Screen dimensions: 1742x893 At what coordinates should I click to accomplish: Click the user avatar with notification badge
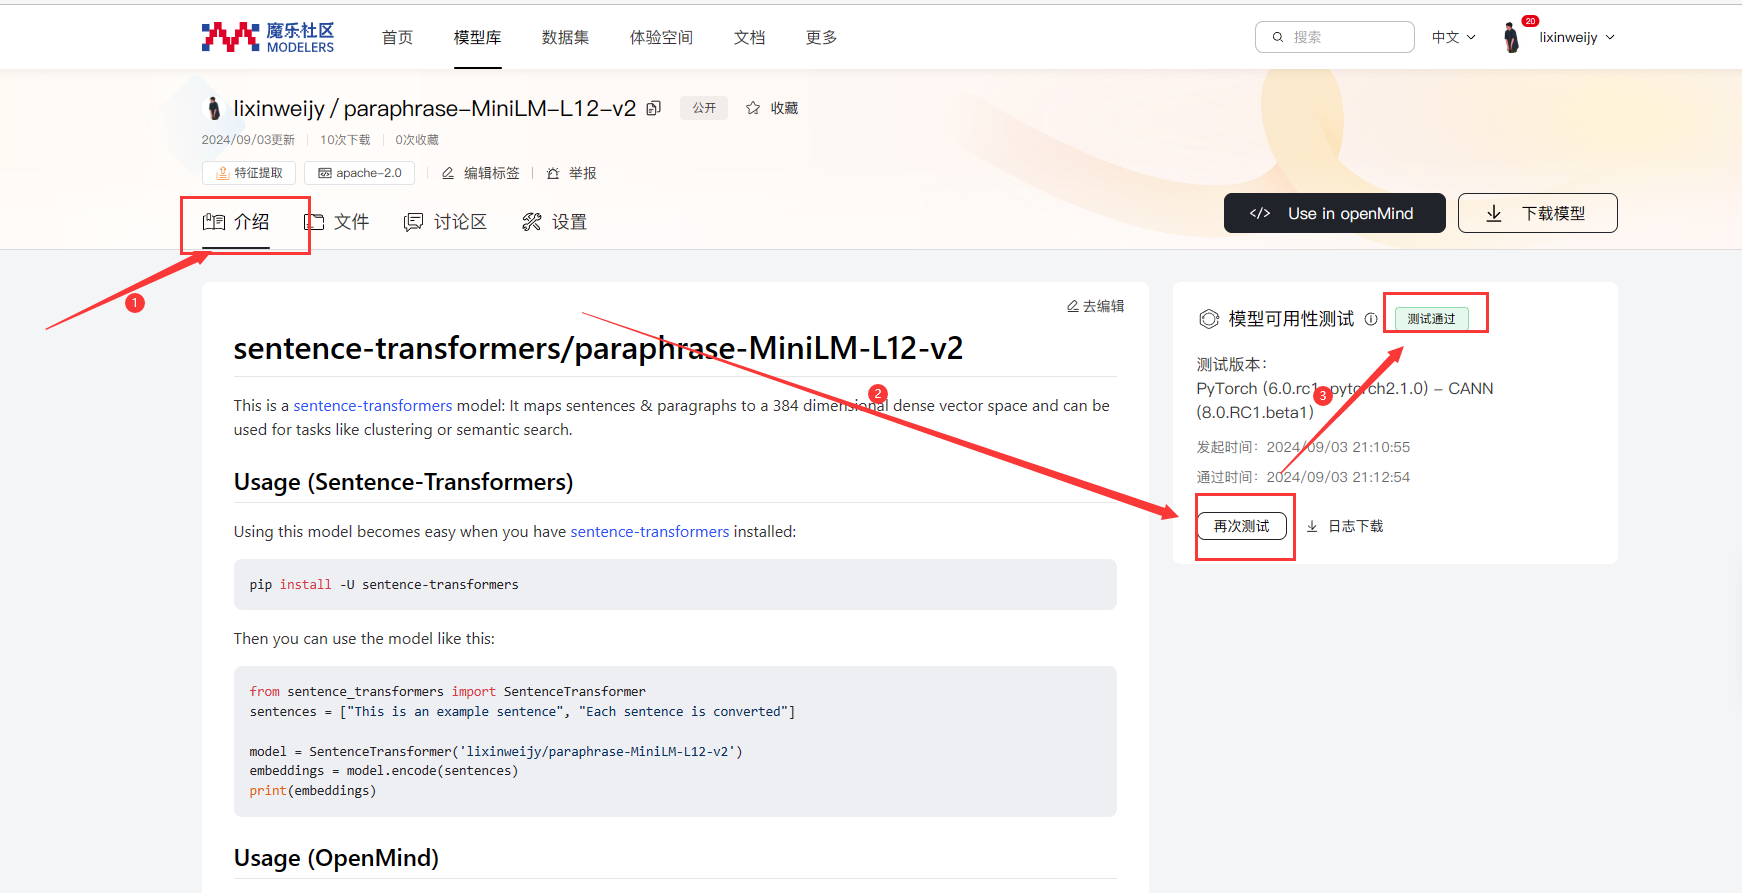[1512, 38]
